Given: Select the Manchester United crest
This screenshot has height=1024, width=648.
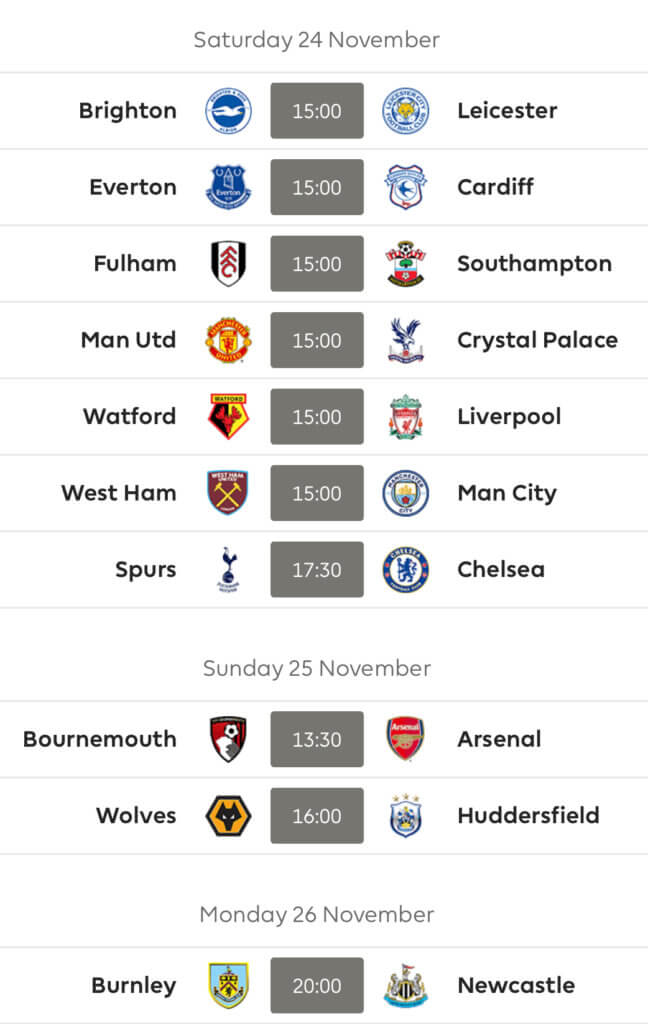Looking at the screenshot, I should coord(228,340).
